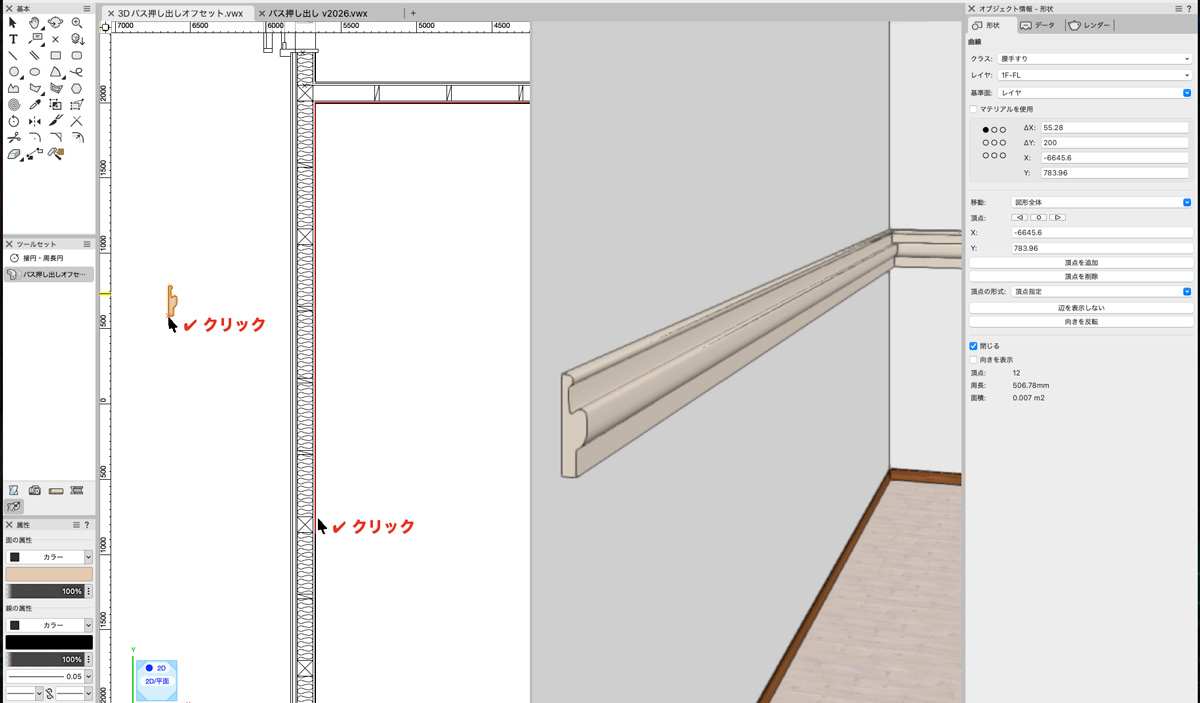Click the 頂点を追加 button
Image resolution: width=1200 pixels, height=703 pixels.
[x=1081, y=262]
